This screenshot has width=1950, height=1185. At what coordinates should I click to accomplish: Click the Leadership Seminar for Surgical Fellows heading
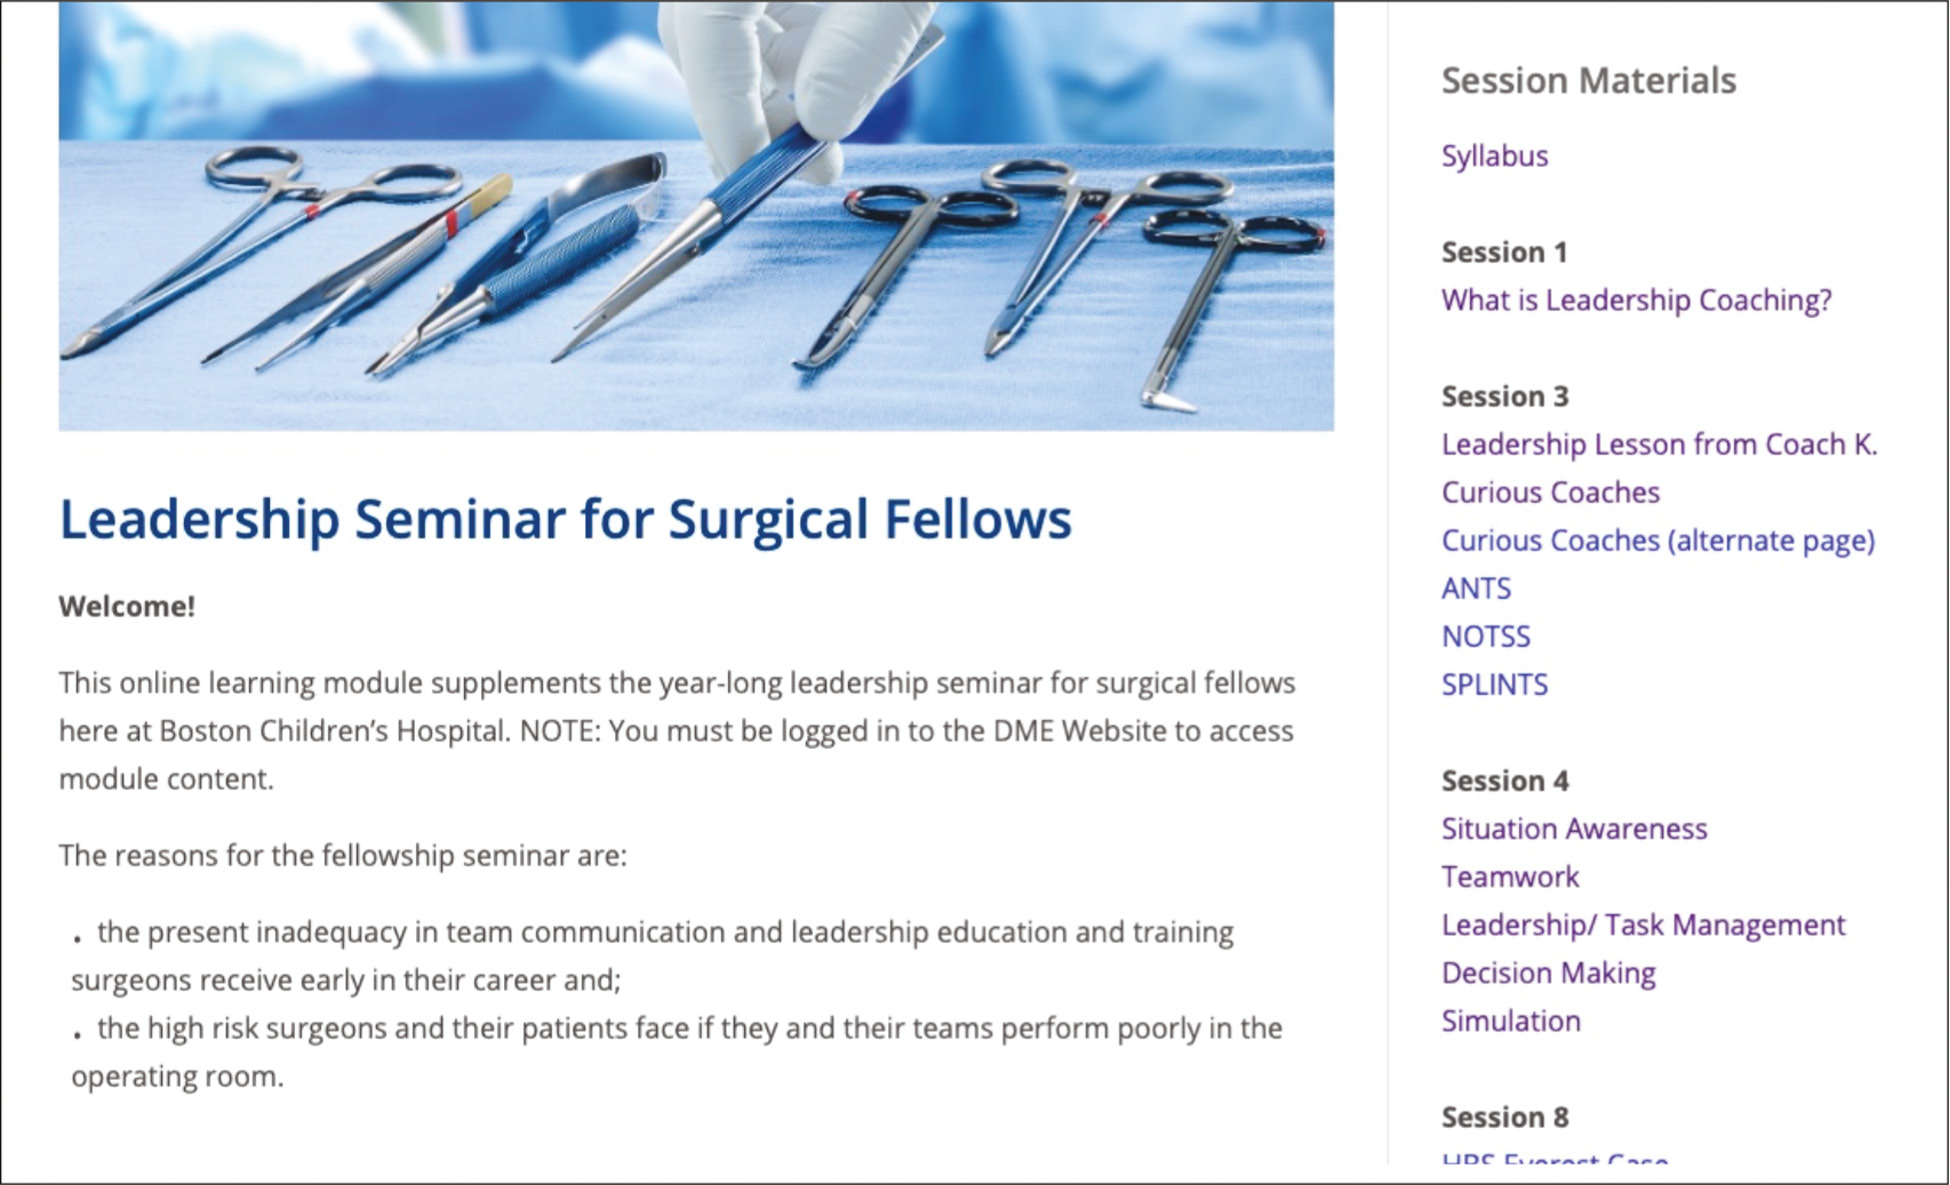tap(565, 519)
